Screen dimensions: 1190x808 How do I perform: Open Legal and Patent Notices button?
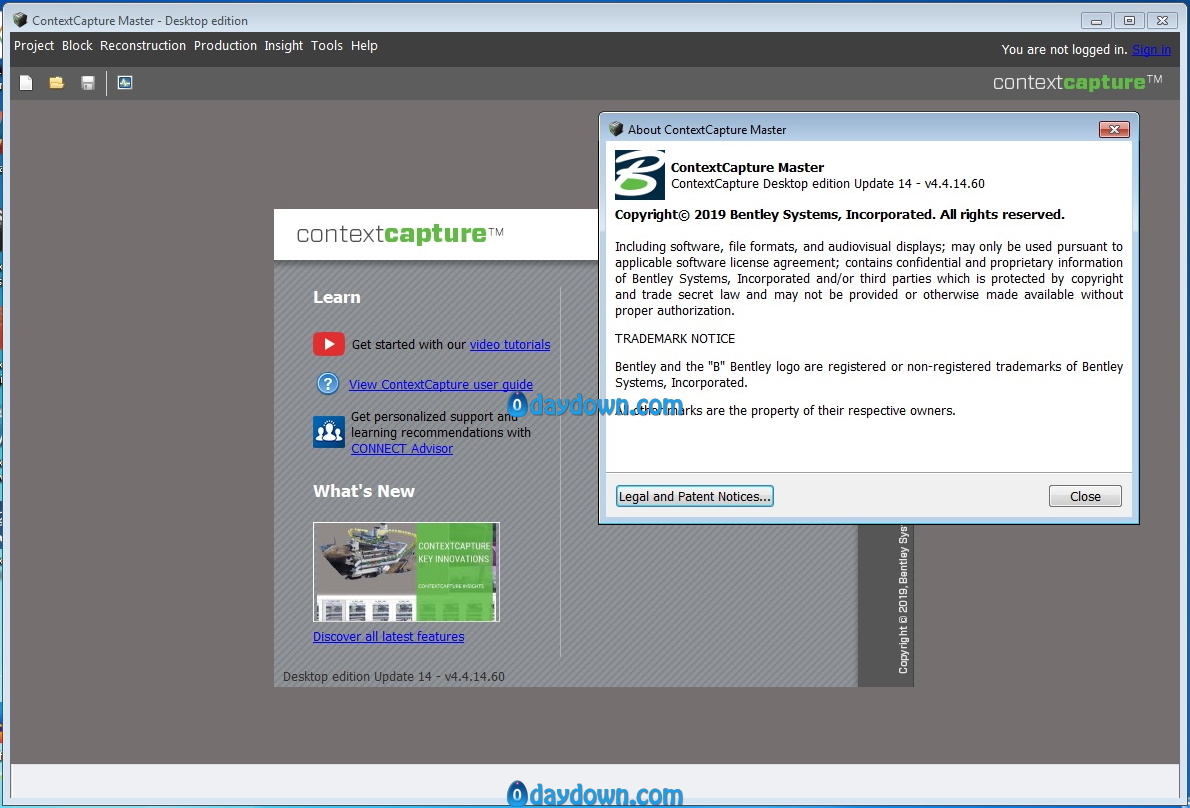[694, 496]
